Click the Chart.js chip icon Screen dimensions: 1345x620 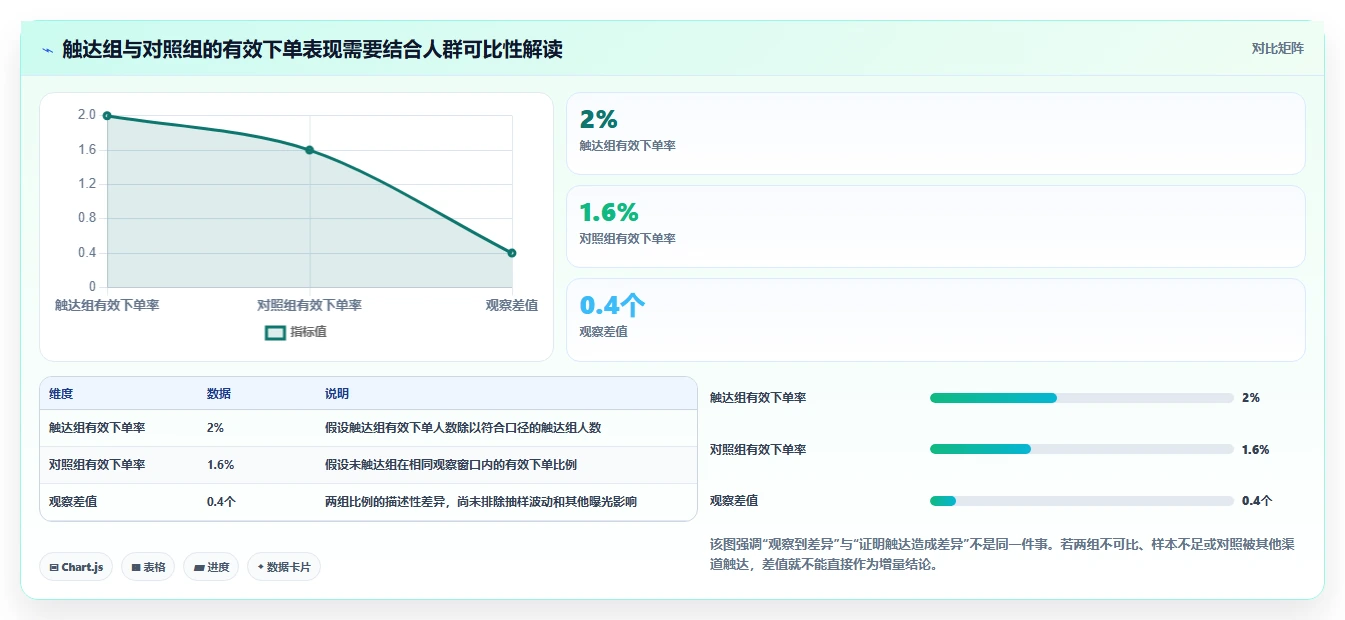[54, 568]
